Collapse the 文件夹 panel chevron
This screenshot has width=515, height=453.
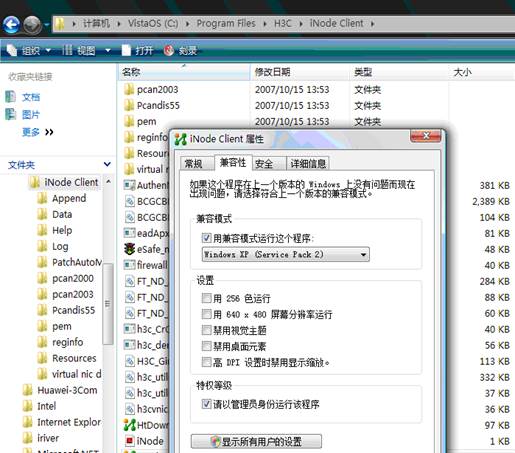(x=107, y=164)
